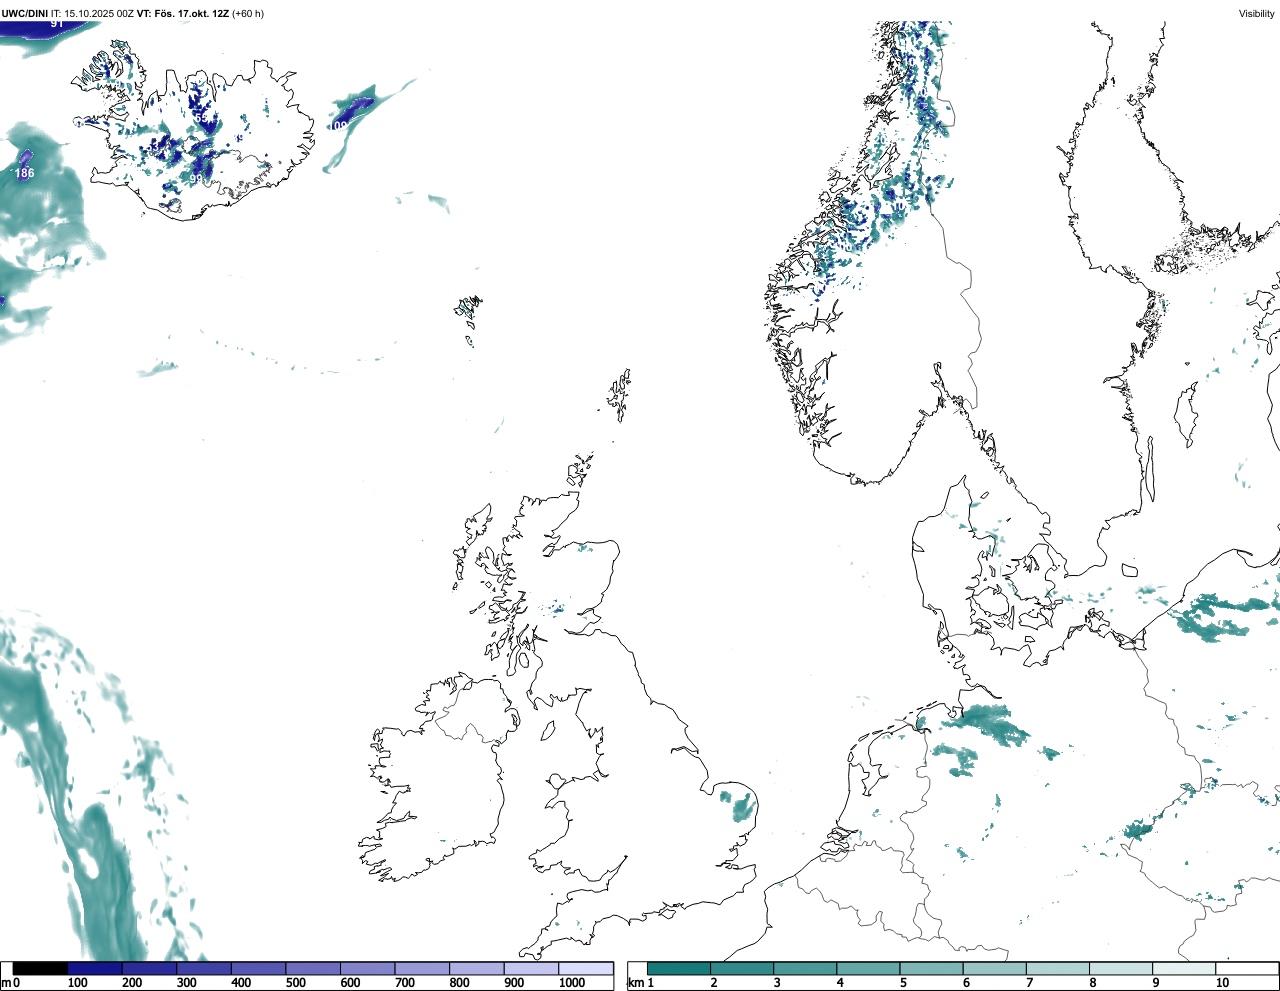Click the '91' value label near the top edge
1280x991 pixels.
click(57, 24)
